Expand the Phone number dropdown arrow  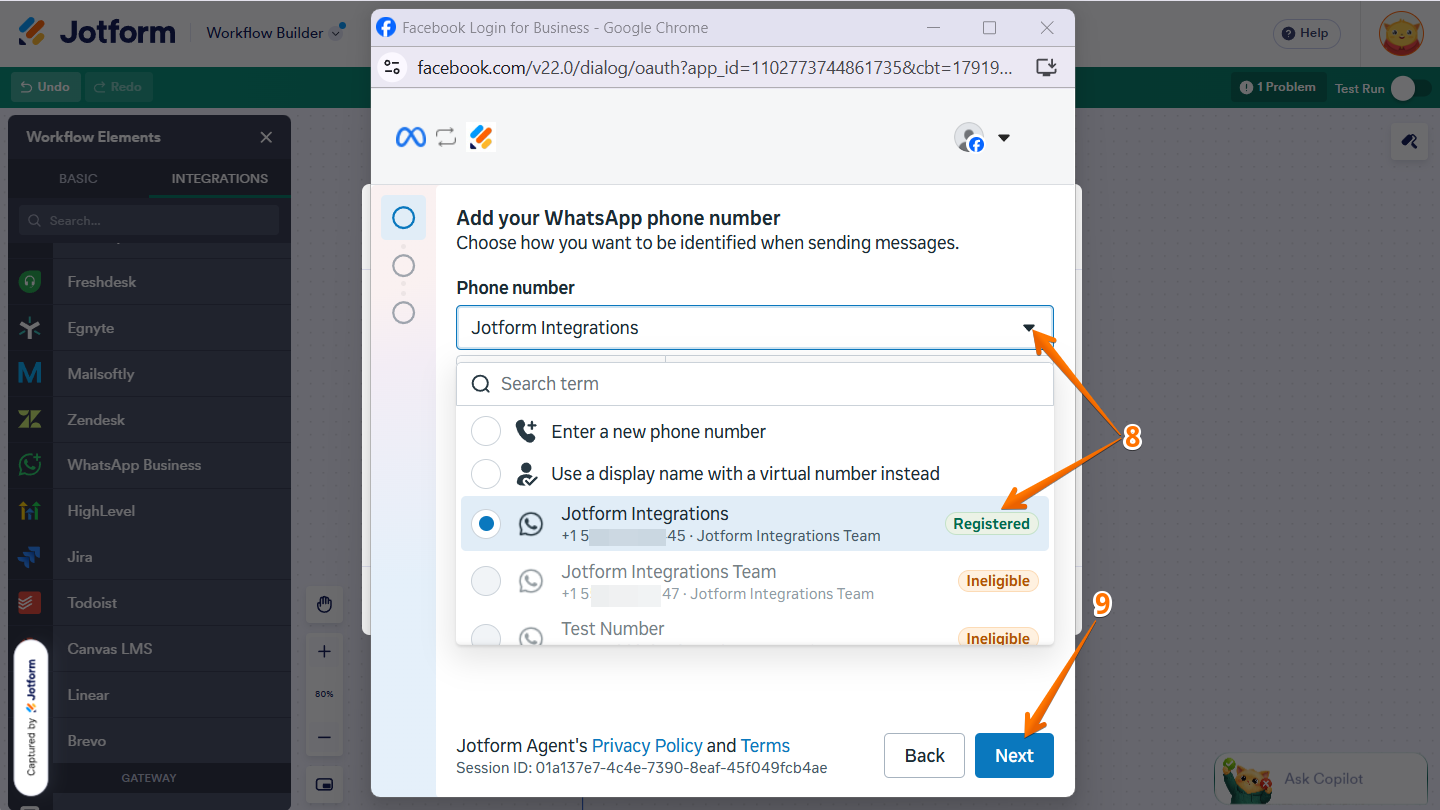coord(1029,328)
